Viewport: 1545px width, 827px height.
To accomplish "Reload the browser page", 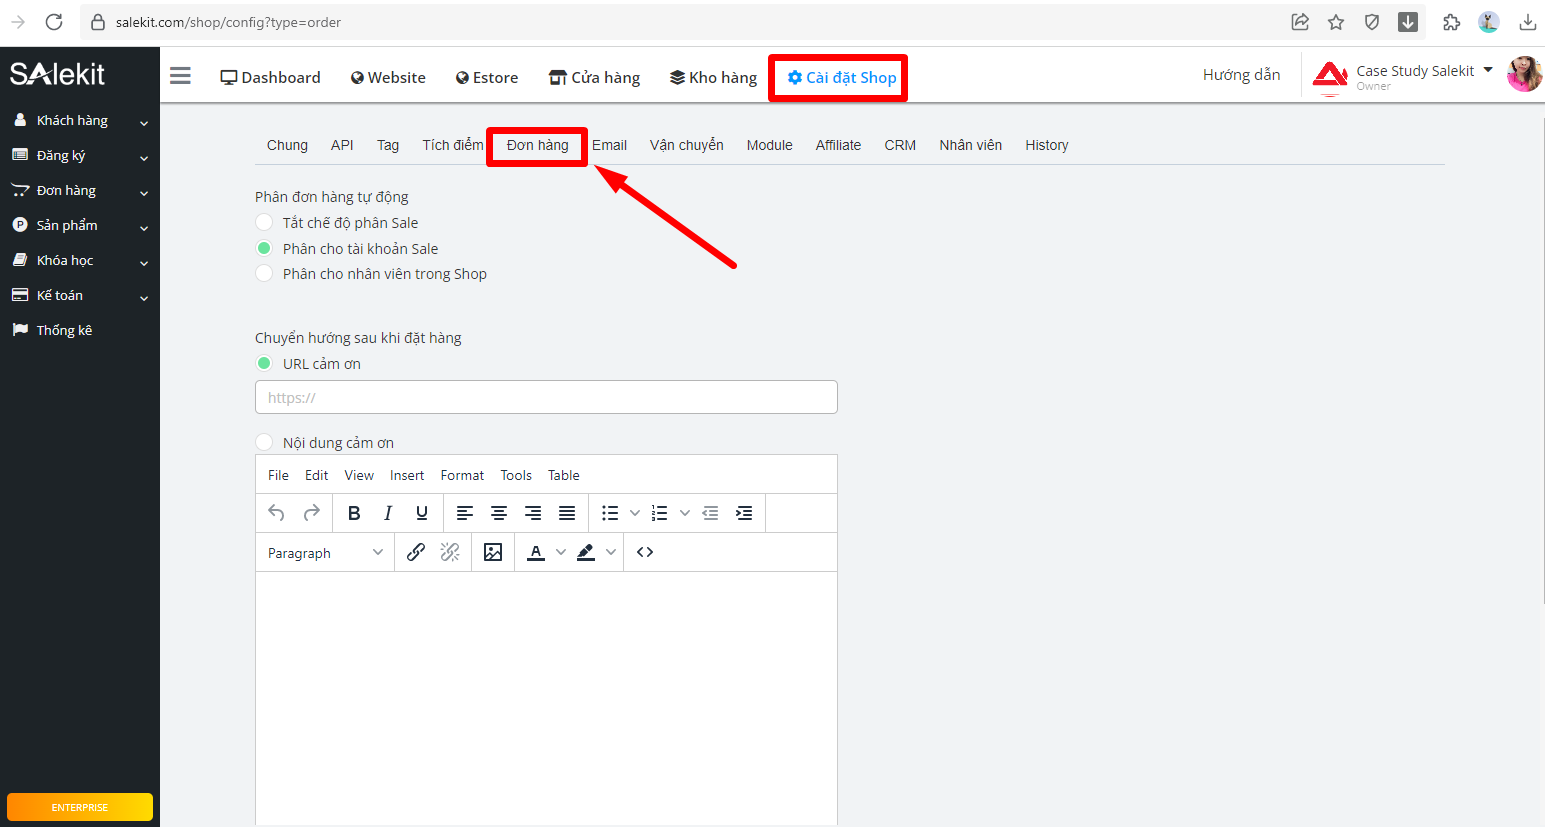I will tap(54, 22).
